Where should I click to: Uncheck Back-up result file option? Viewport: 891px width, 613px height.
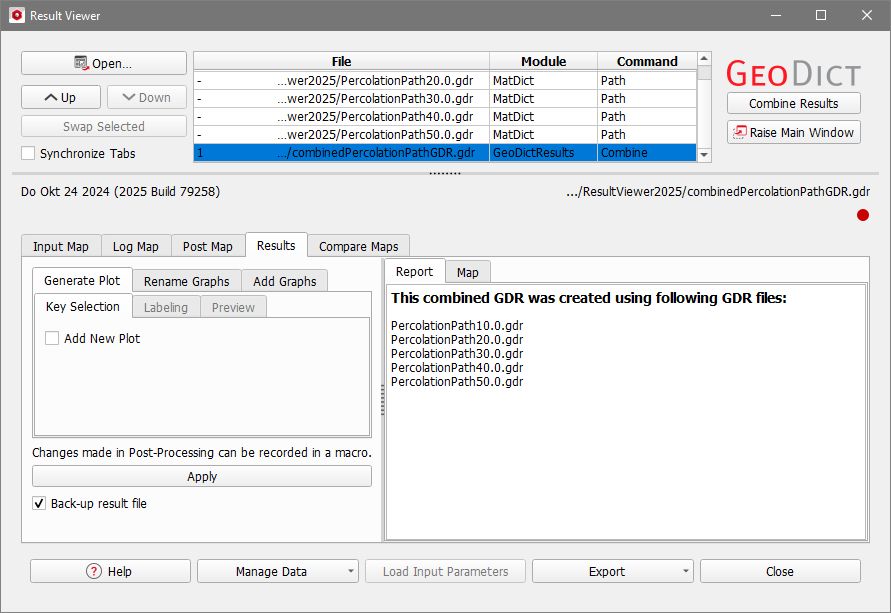click(x=40, y=504)
